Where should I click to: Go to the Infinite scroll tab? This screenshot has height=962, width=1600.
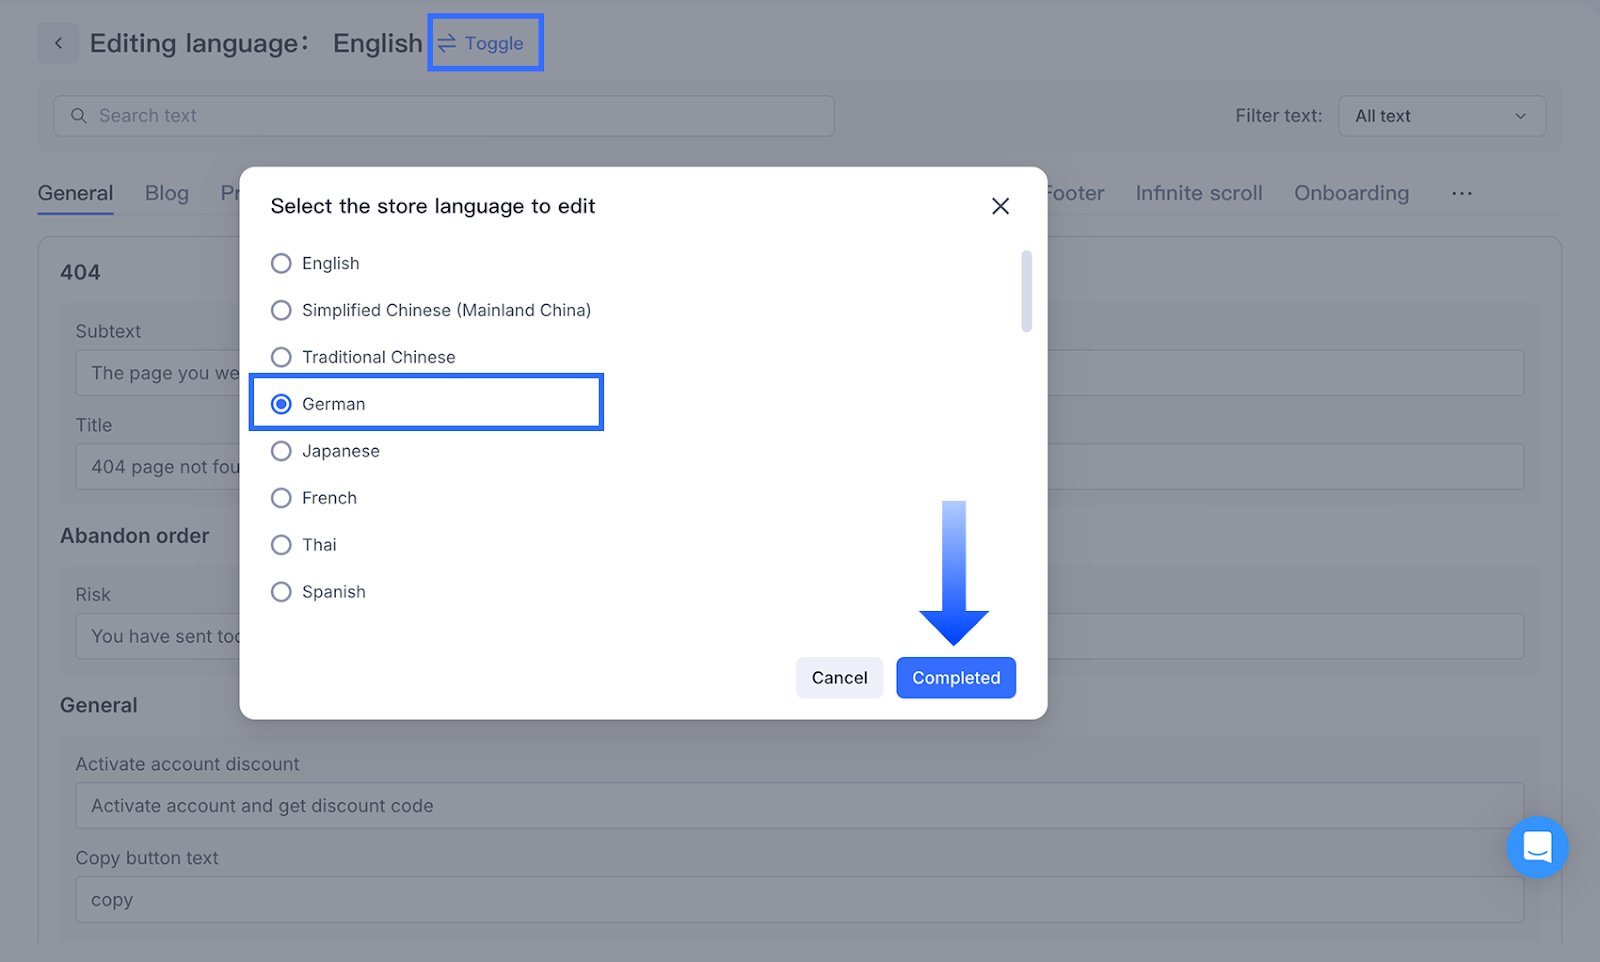[x=1198, y=193]
